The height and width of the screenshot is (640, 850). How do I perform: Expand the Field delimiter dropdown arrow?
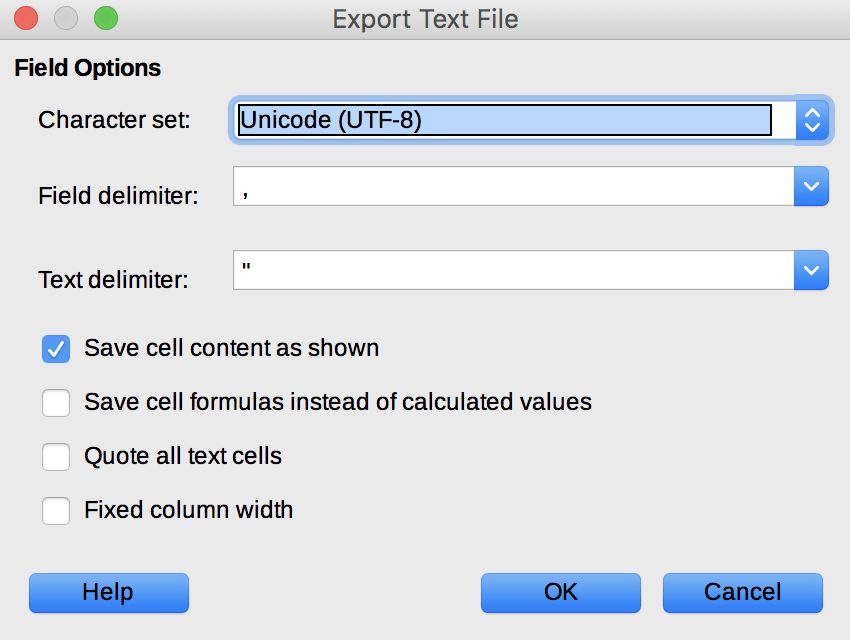(x=811, y=186)
